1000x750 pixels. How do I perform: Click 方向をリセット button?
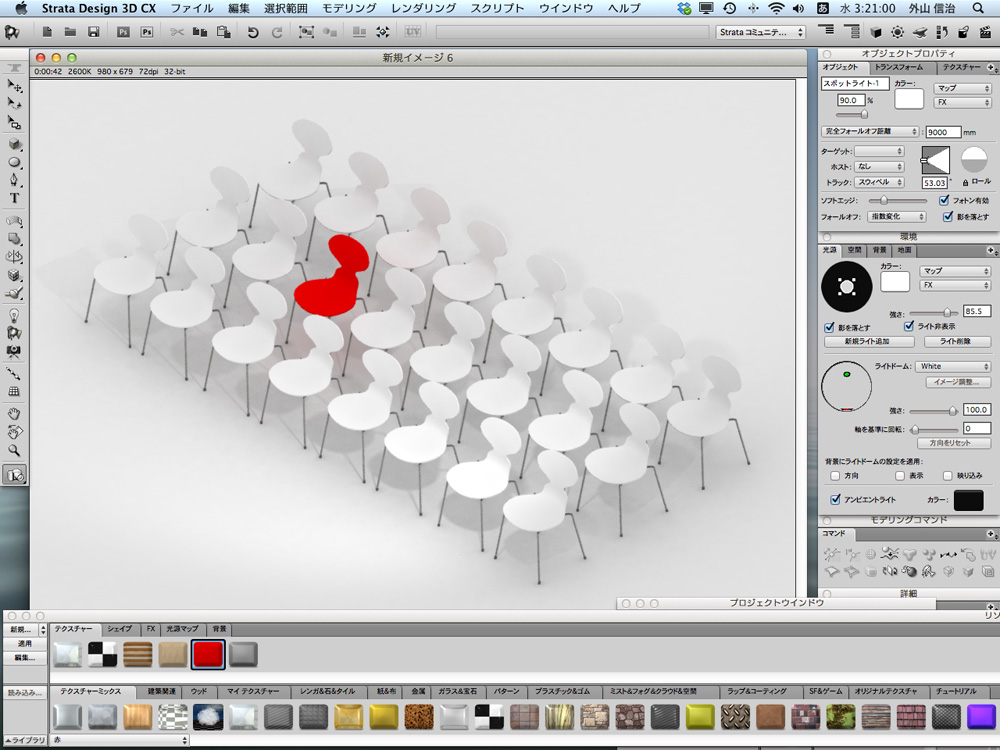[953, 443]
